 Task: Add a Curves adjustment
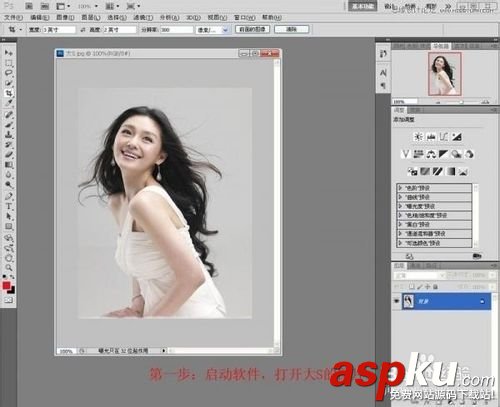pos(444,136)
